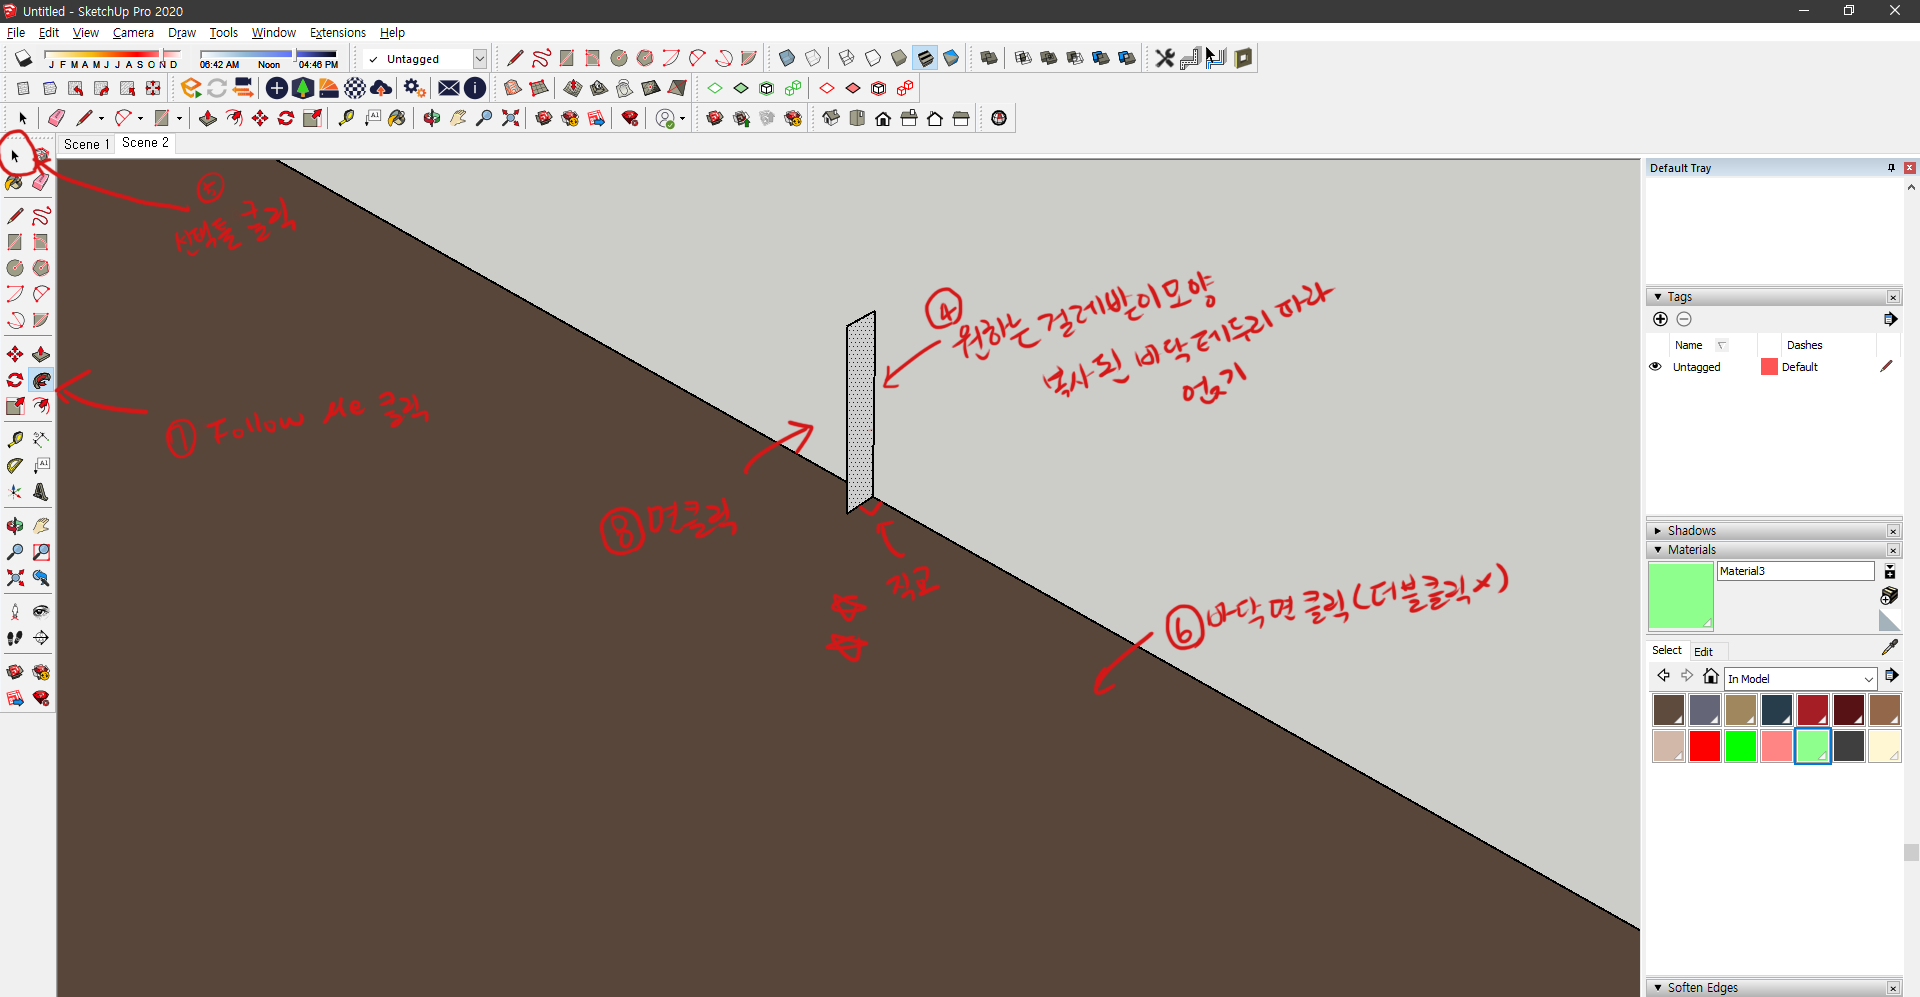Use the eyedropper Sample Paint icon in Materials
The height and width of the screenshot is (997, 1920).
tap(1889, 648)
